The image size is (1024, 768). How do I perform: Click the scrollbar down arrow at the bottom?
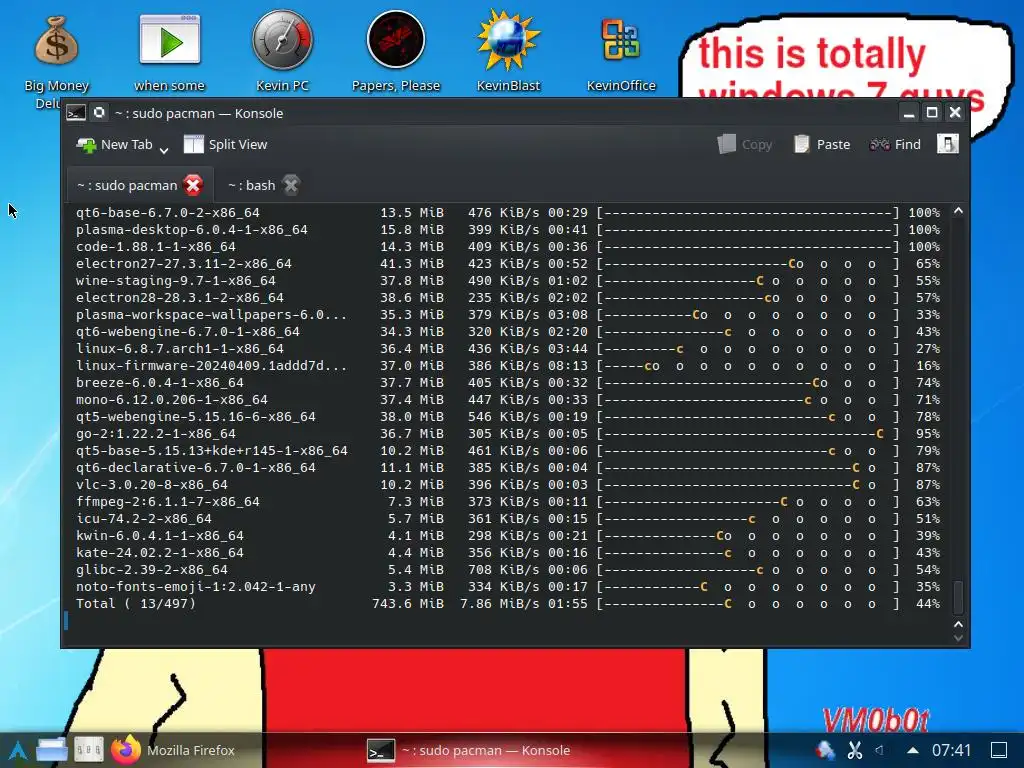958,638
